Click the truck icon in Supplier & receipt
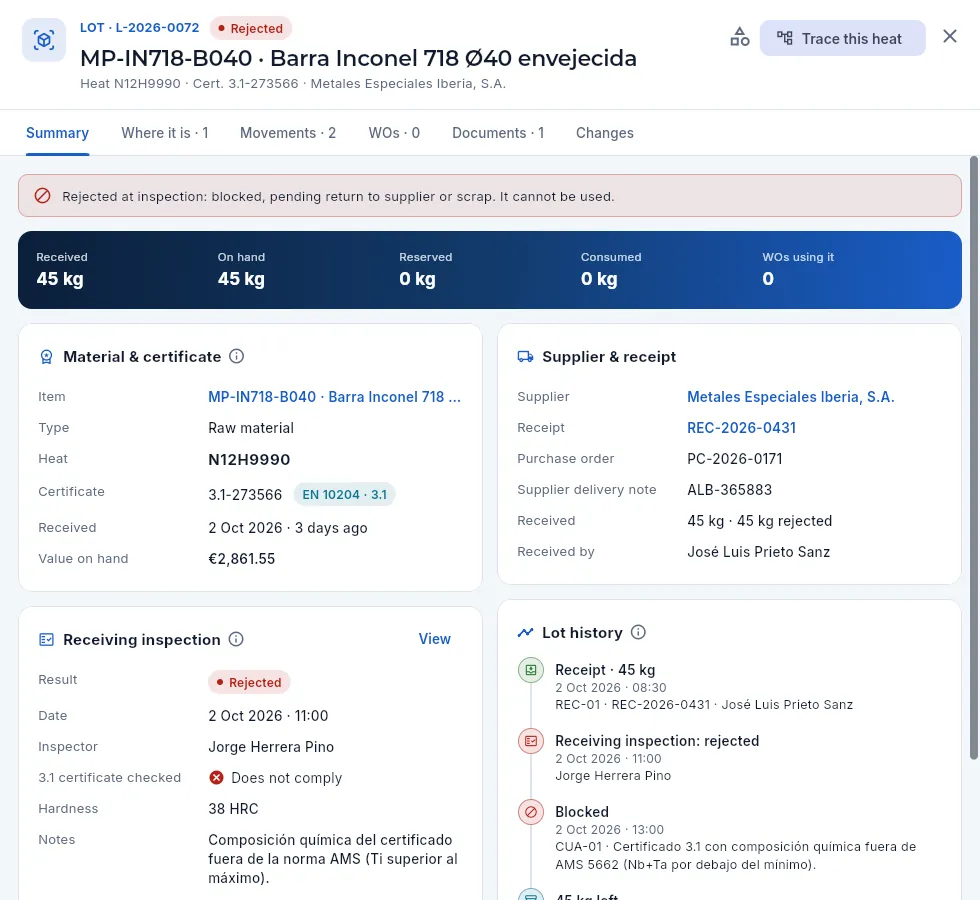The width and height of the screenshot is (980, 900). point(526,357)
